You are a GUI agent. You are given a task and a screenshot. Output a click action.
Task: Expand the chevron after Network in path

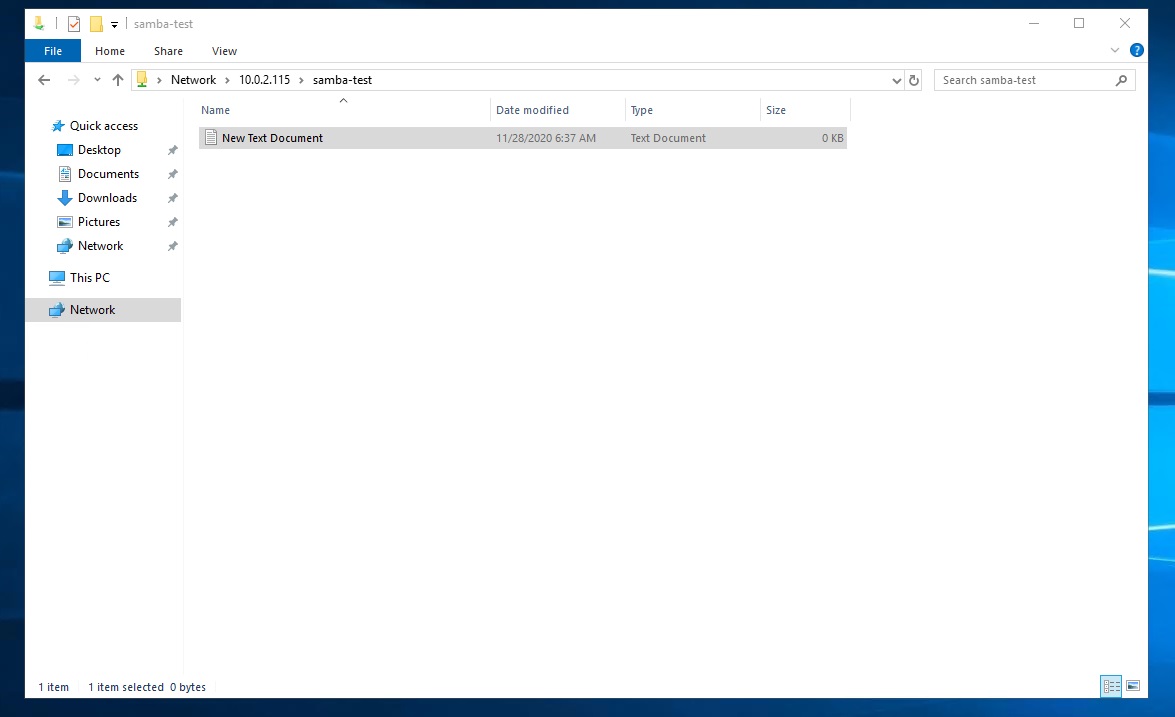[x=227, y=80]
